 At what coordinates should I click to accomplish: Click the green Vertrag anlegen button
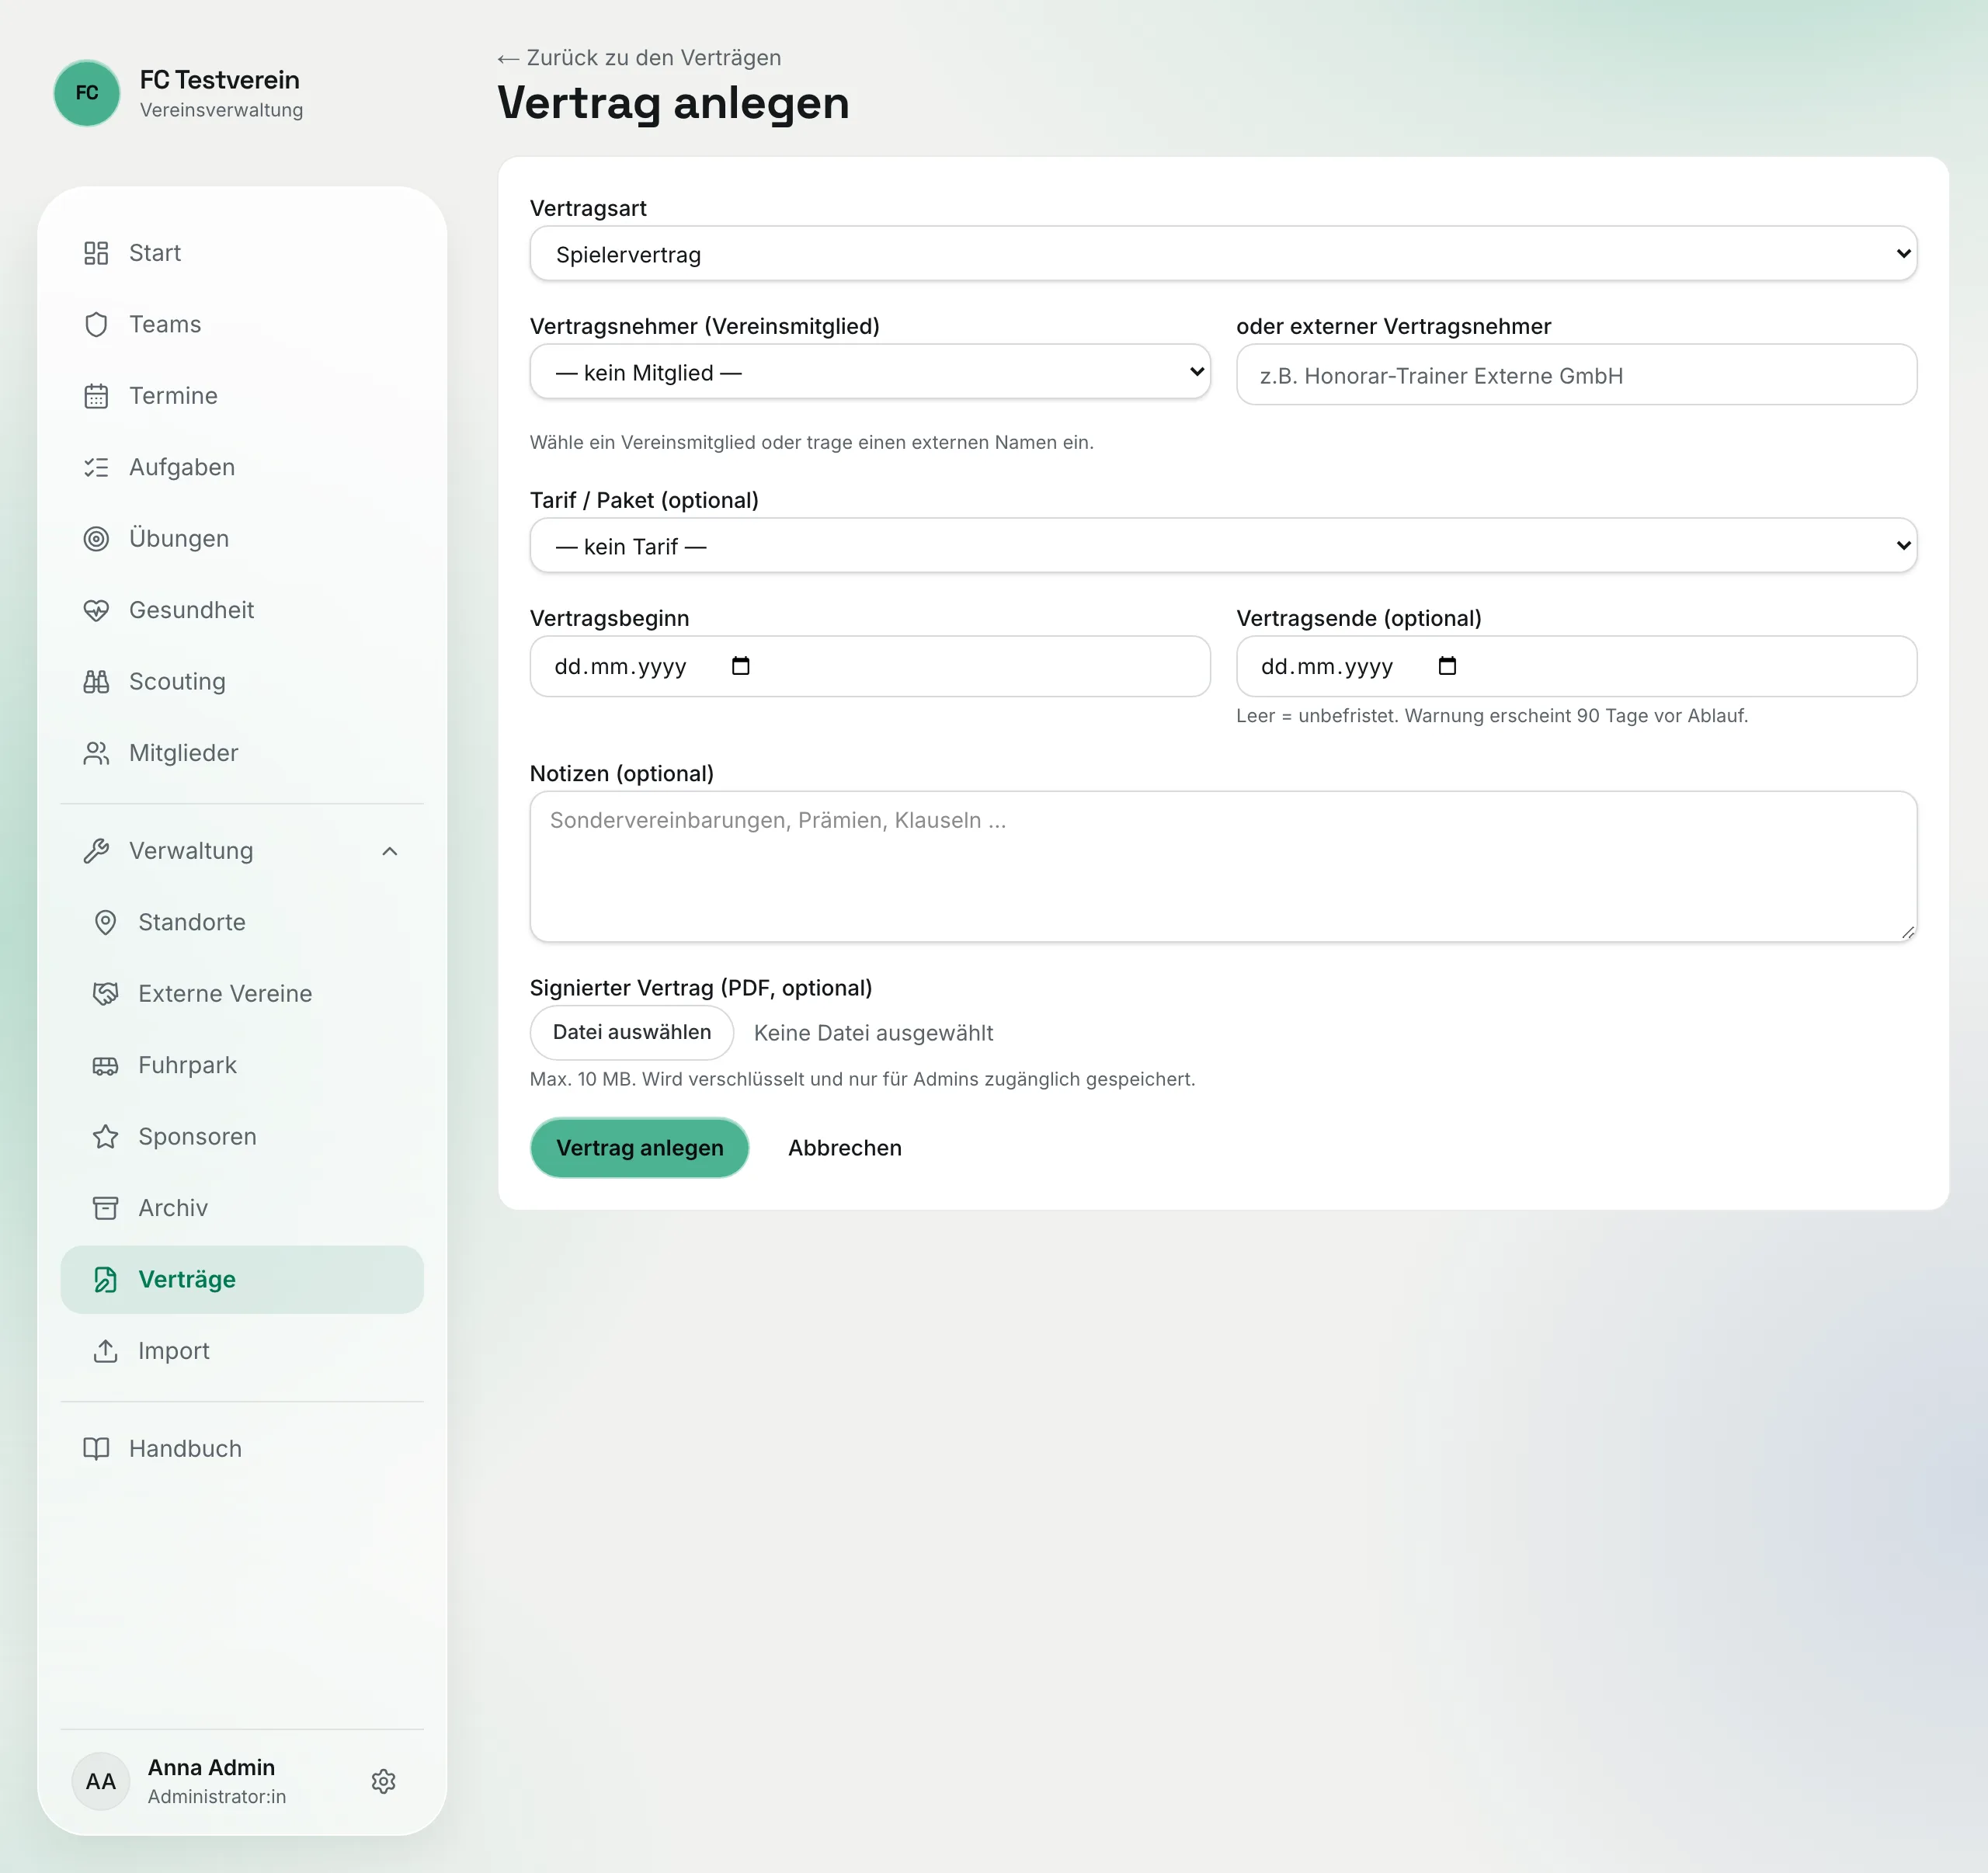point(639,1148)
